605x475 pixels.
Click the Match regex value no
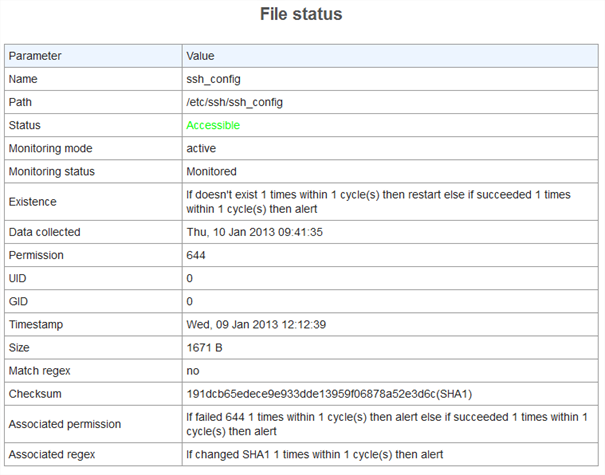coord(193,370)
